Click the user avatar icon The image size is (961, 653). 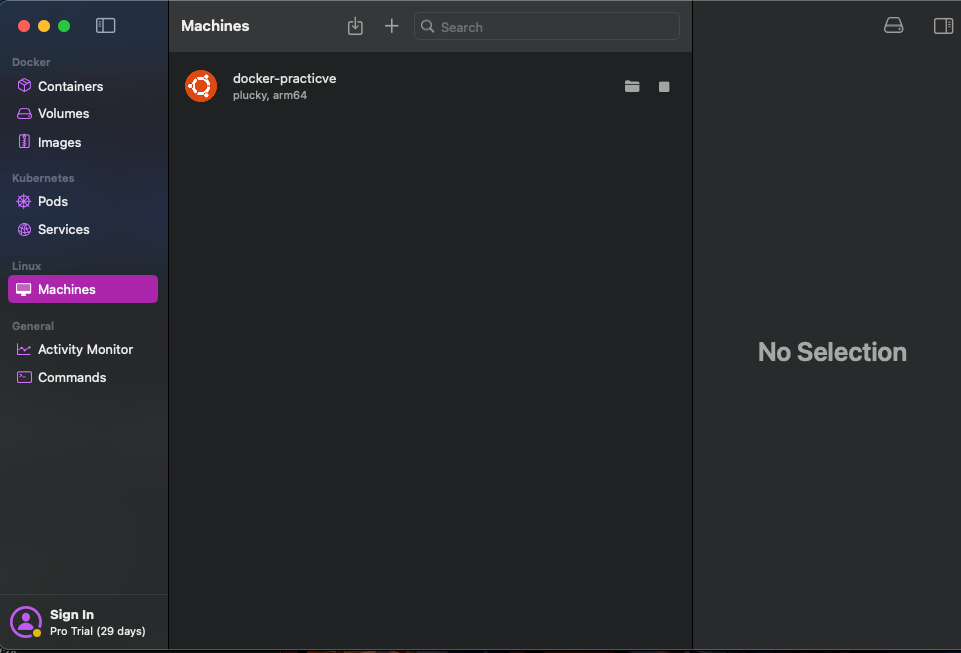(26, 622)
